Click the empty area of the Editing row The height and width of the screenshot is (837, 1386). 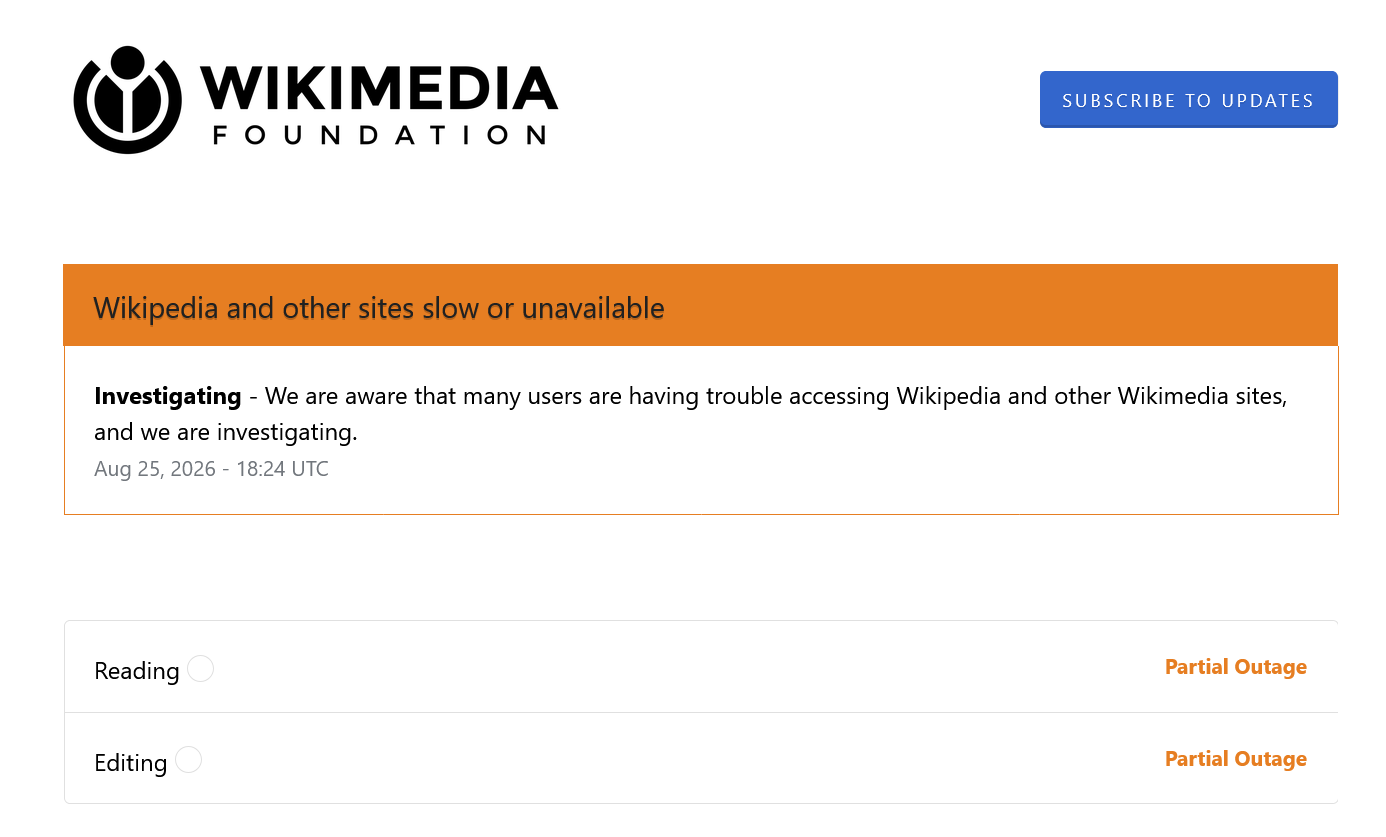(690, 759)
